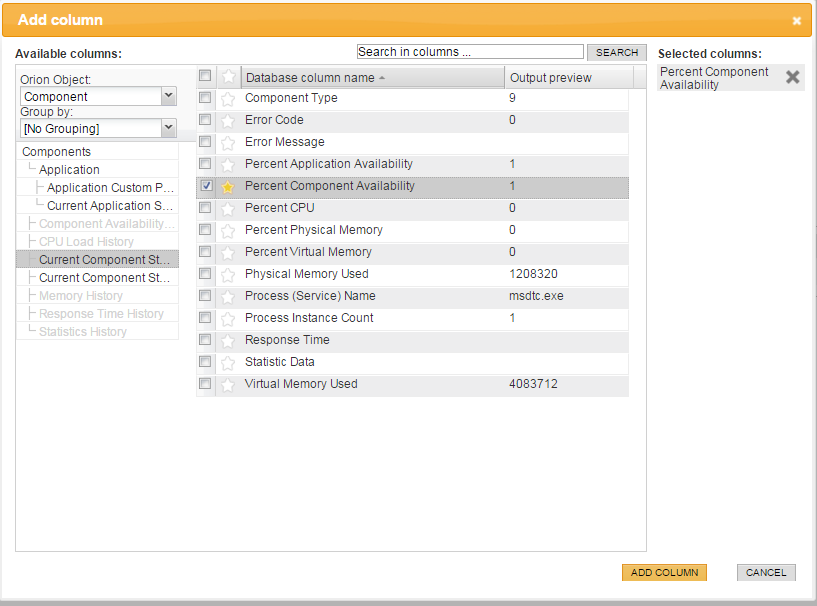Select Component Availability tree item
The image size is (817, 606).
click(x=106, y=224)
